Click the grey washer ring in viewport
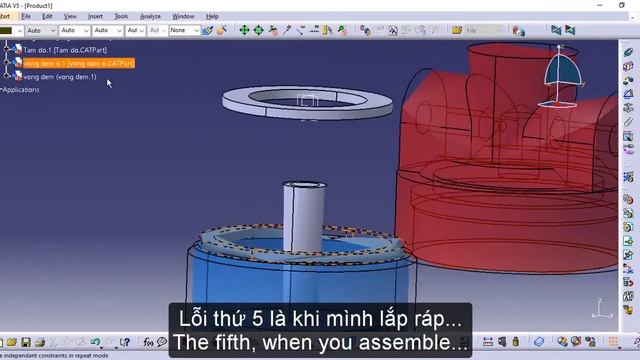Image resolution: width=640 pixels, height=360 pixels. point(307,102)
